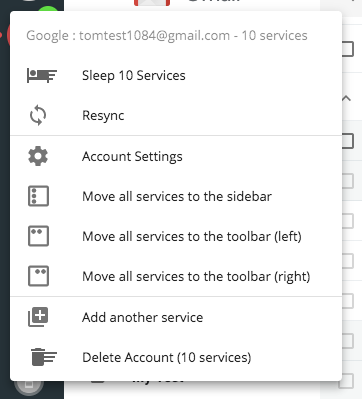Screen dimensions: 362x399
Task: Select Sleep 10 Services
Action: pos(176,75)
